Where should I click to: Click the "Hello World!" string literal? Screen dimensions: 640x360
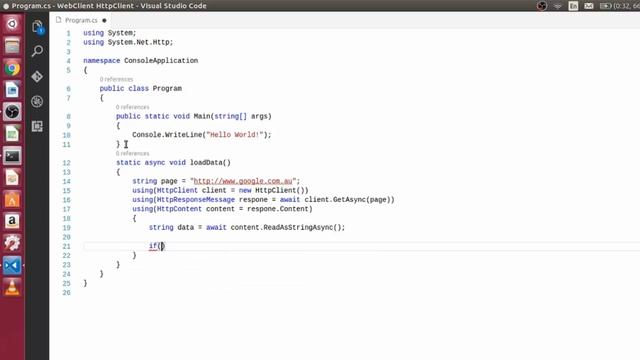pyautogui.click(x=234, y=135)
